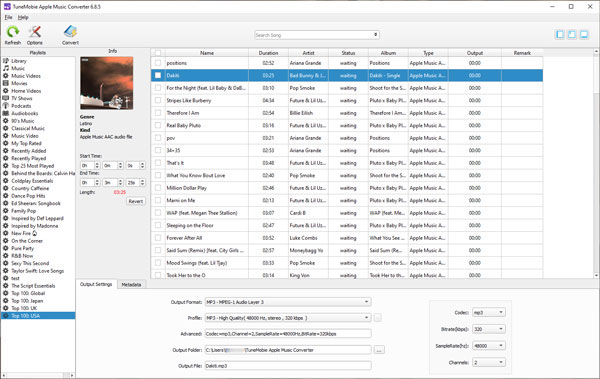Toggle the select-all checkbox in table header
This screenshot has width=600, height=379.
(x=158, y=53)
